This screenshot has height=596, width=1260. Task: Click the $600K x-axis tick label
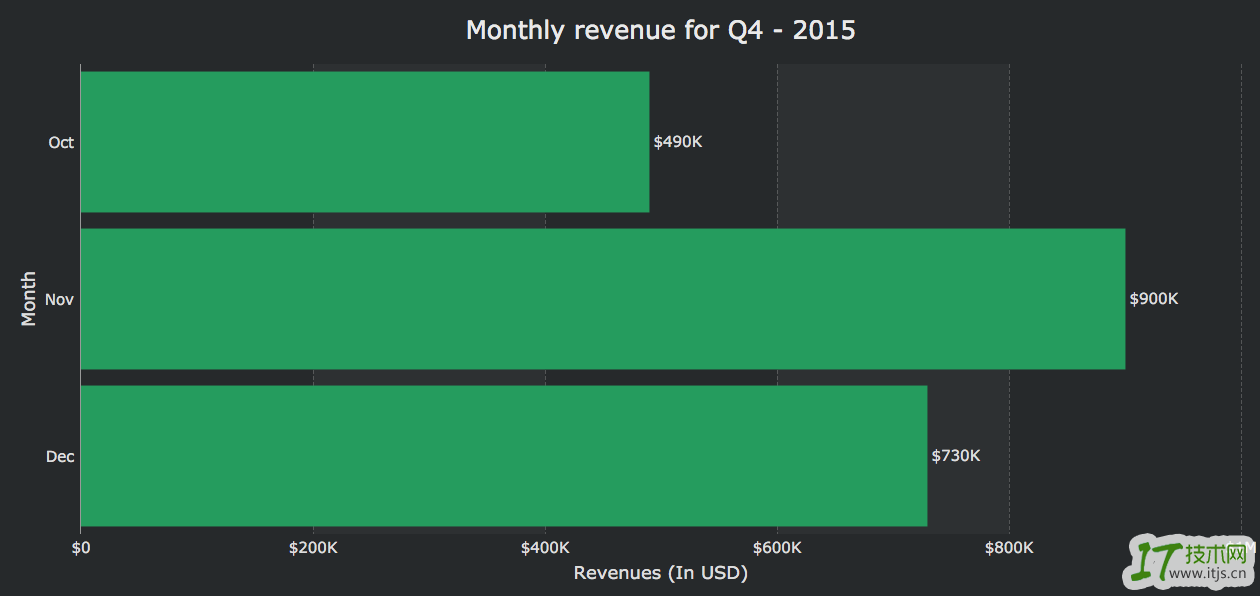(x=777, y=548)
